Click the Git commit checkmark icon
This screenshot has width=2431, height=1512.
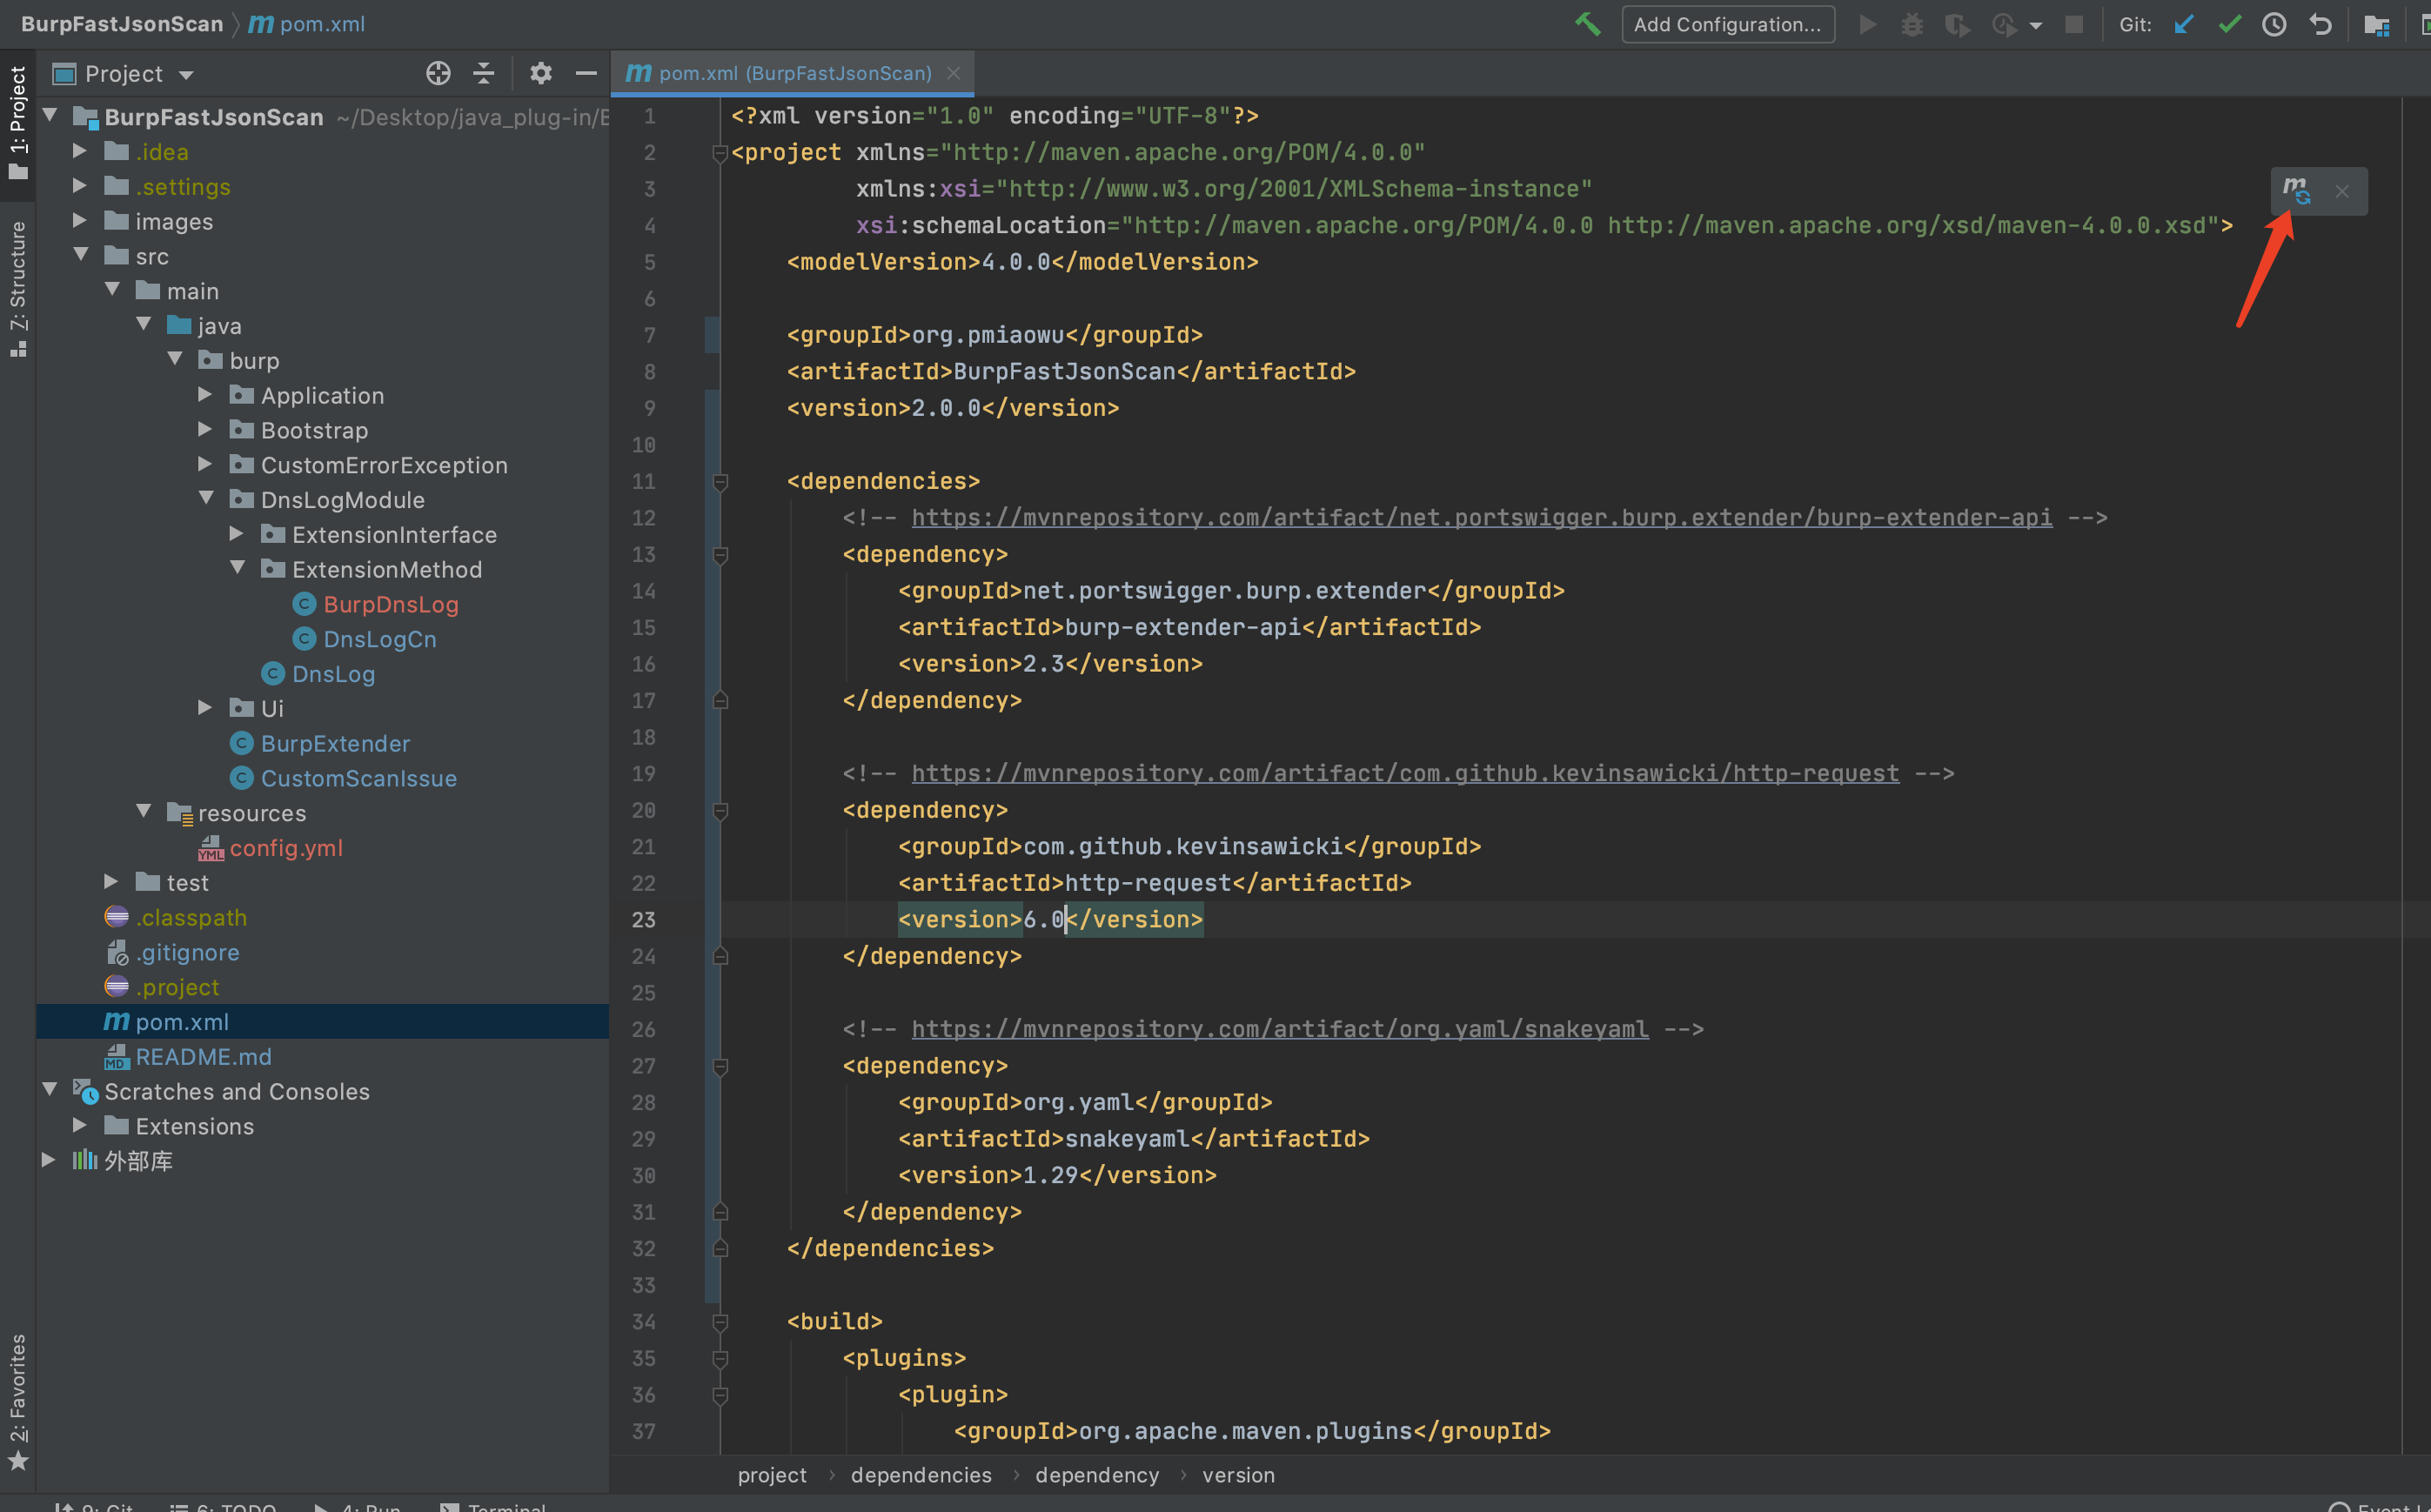2229,24
